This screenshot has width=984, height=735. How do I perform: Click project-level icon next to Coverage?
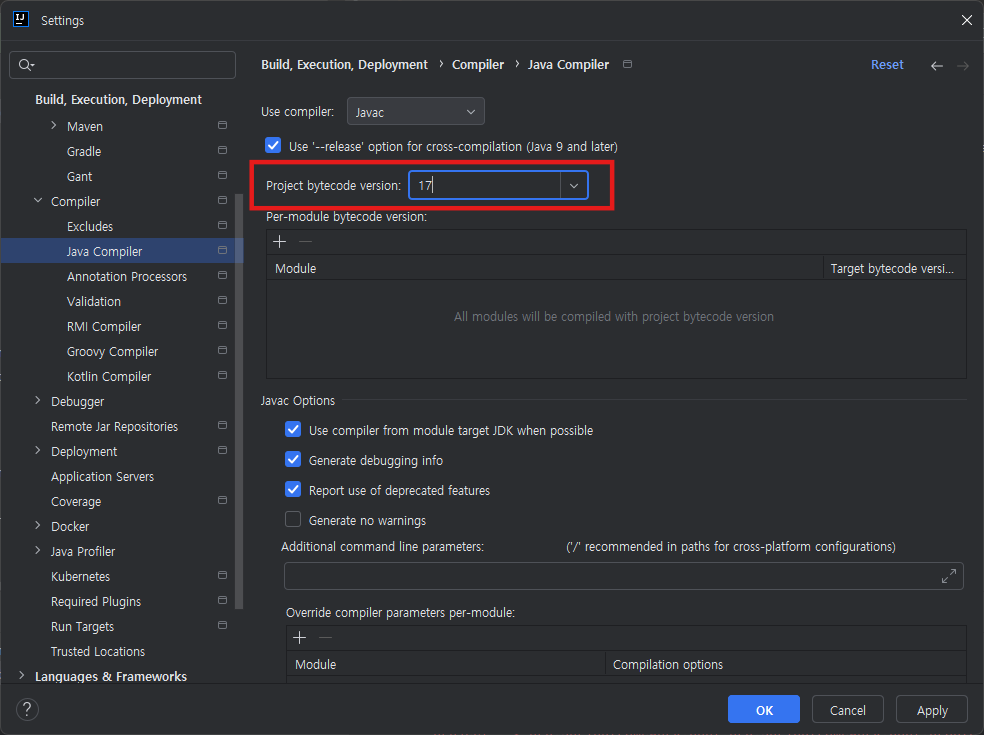tap(222, 500)
